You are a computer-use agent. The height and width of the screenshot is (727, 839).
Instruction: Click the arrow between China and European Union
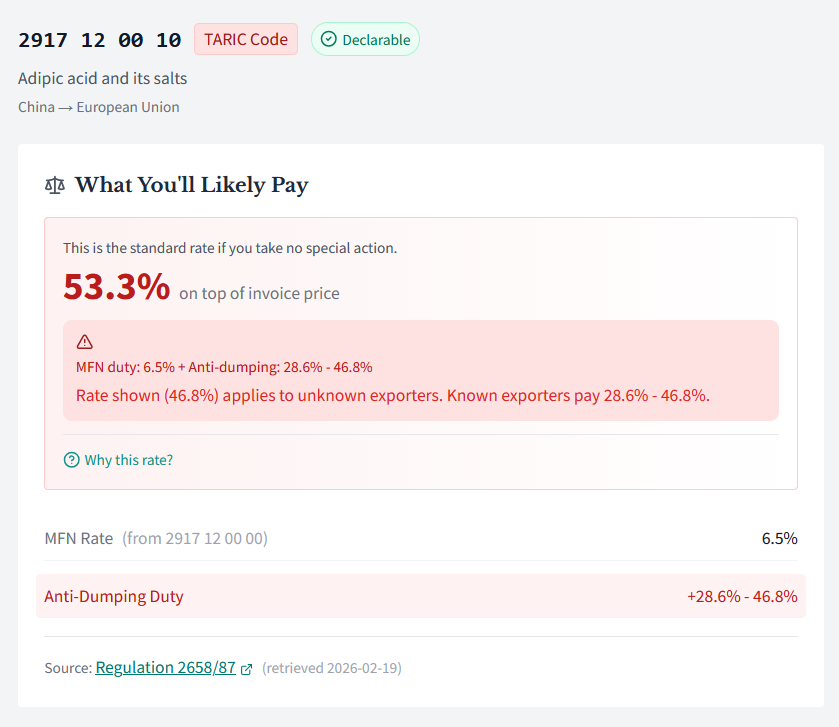pos(62,107)
